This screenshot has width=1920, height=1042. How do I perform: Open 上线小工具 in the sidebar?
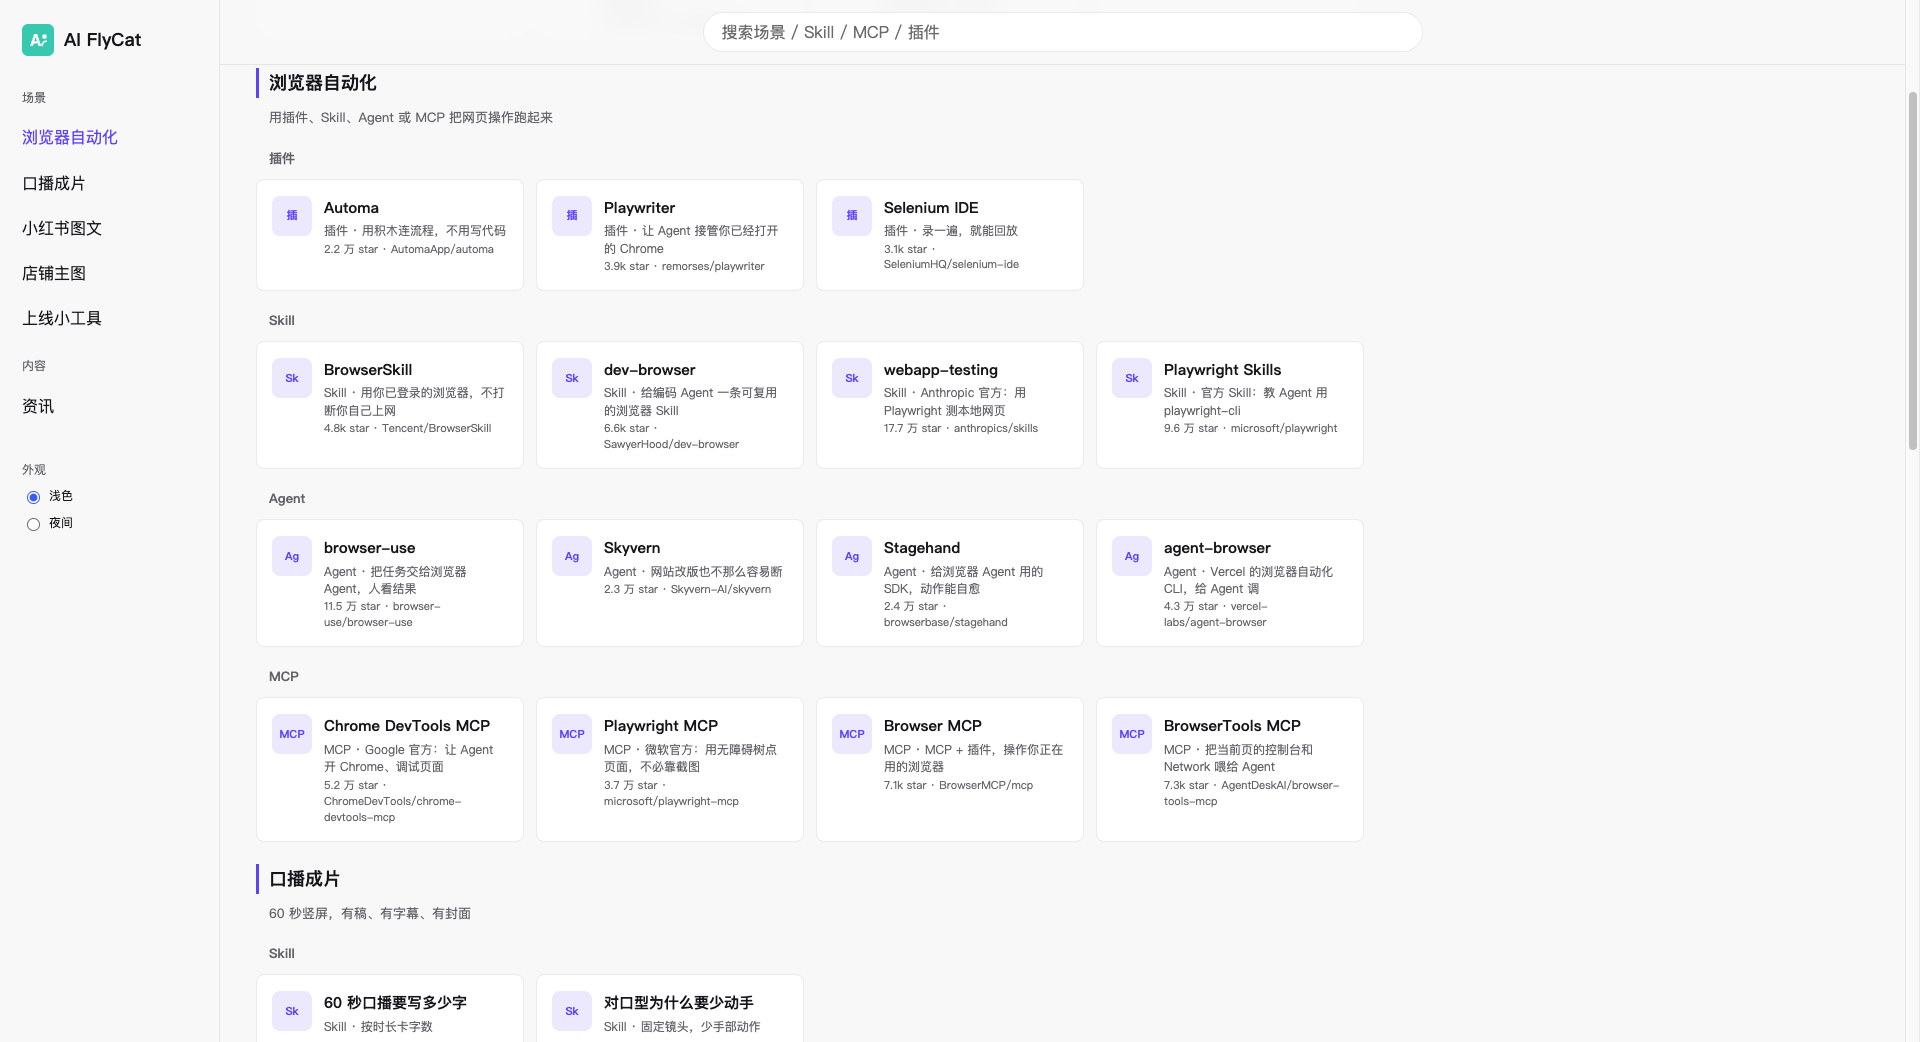tap(62, 318)
